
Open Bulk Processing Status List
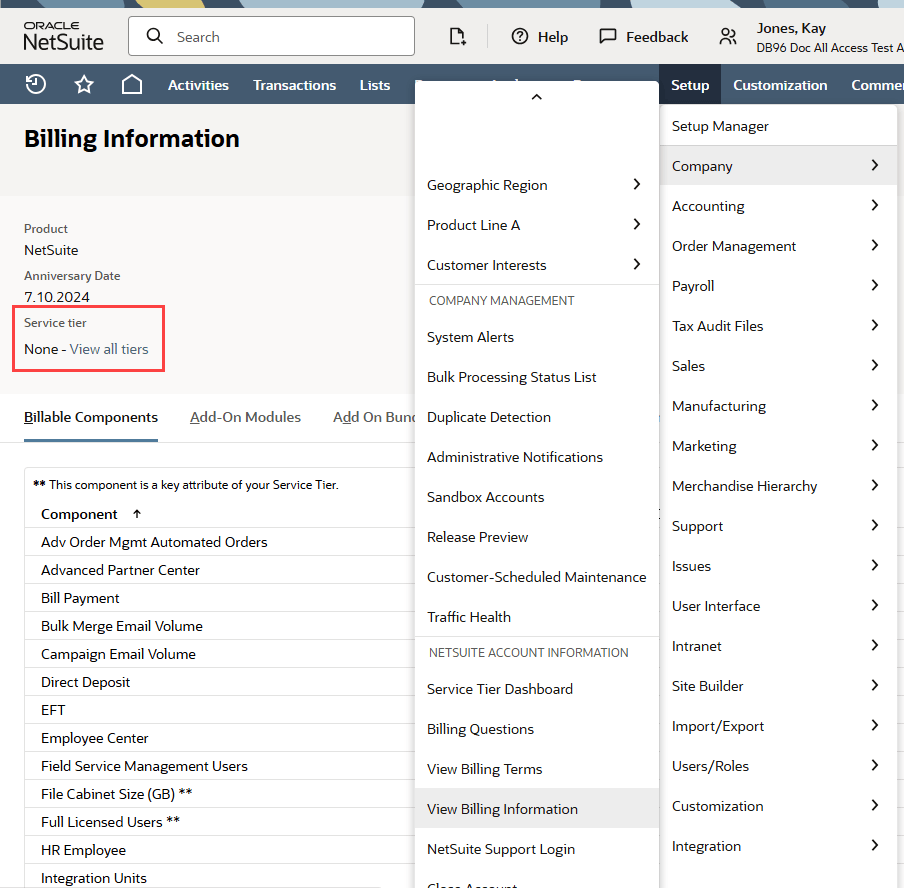pyautogui.click(x=536, y=377)
